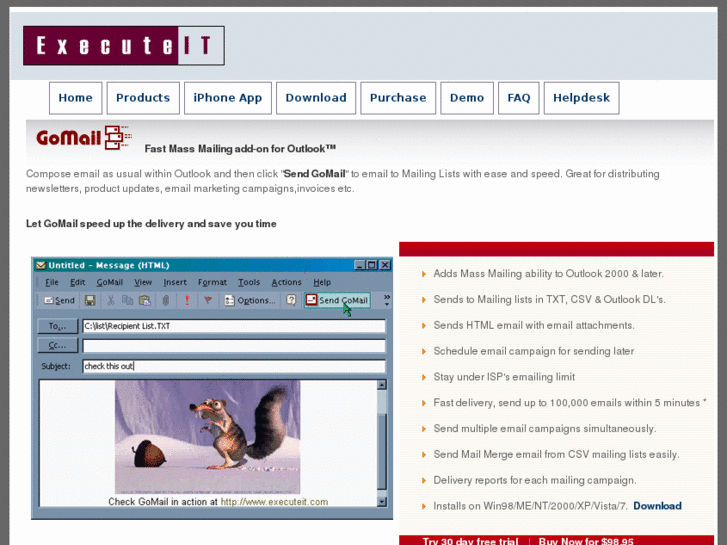Click heading Fast Mass Mailing add-on for Outlook
727x545 pixels.
point(240,149)
